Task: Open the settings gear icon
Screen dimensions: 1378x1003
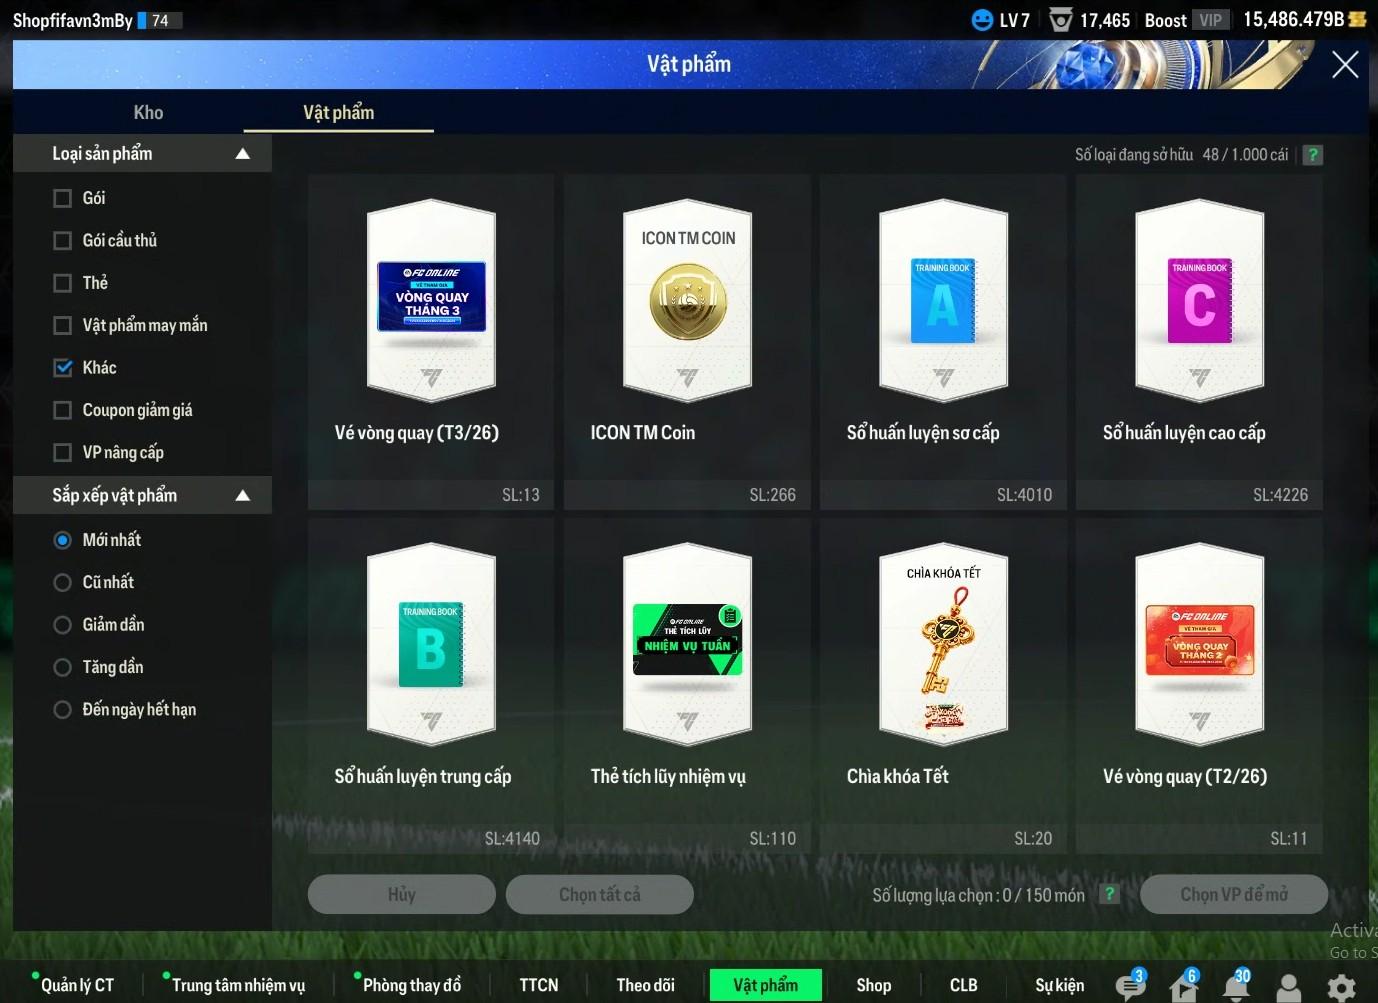Action: tap(1341, 988)
